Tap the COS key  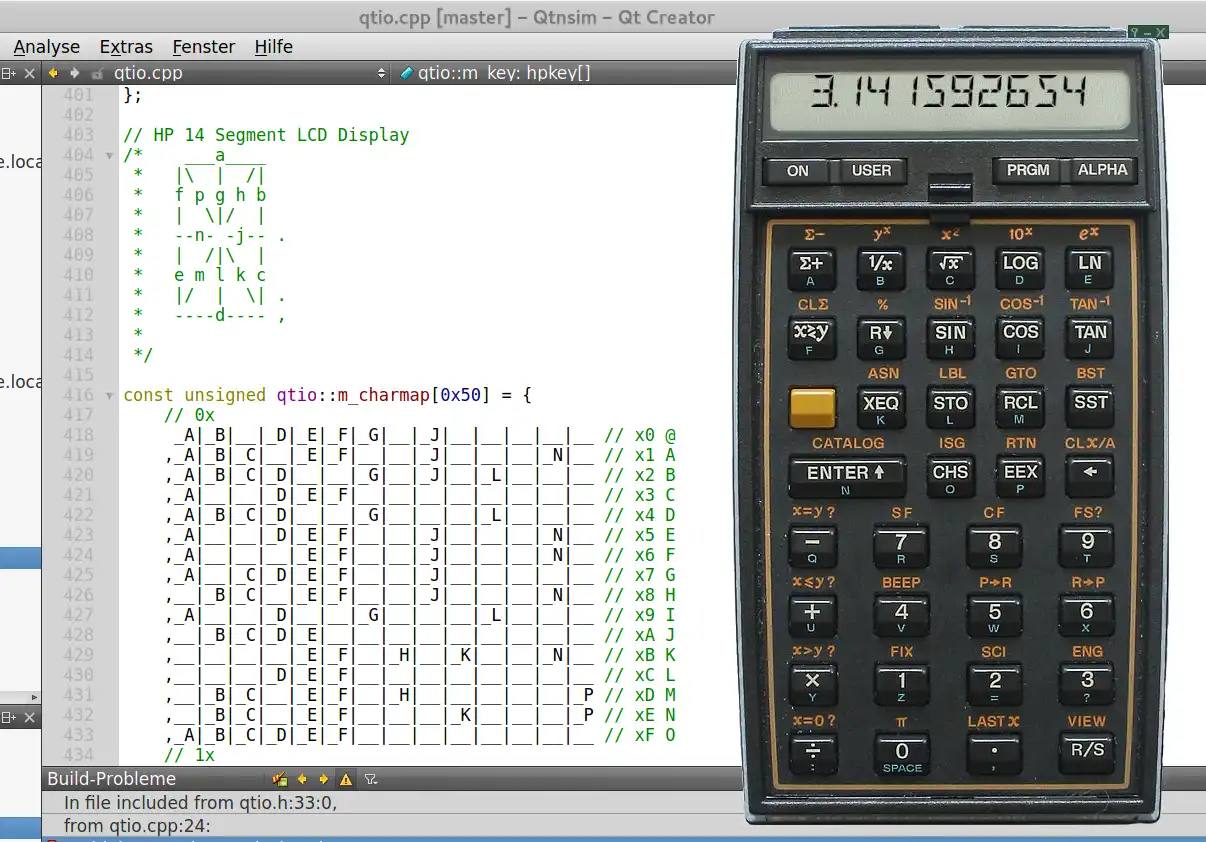(x=1020, y=339)
